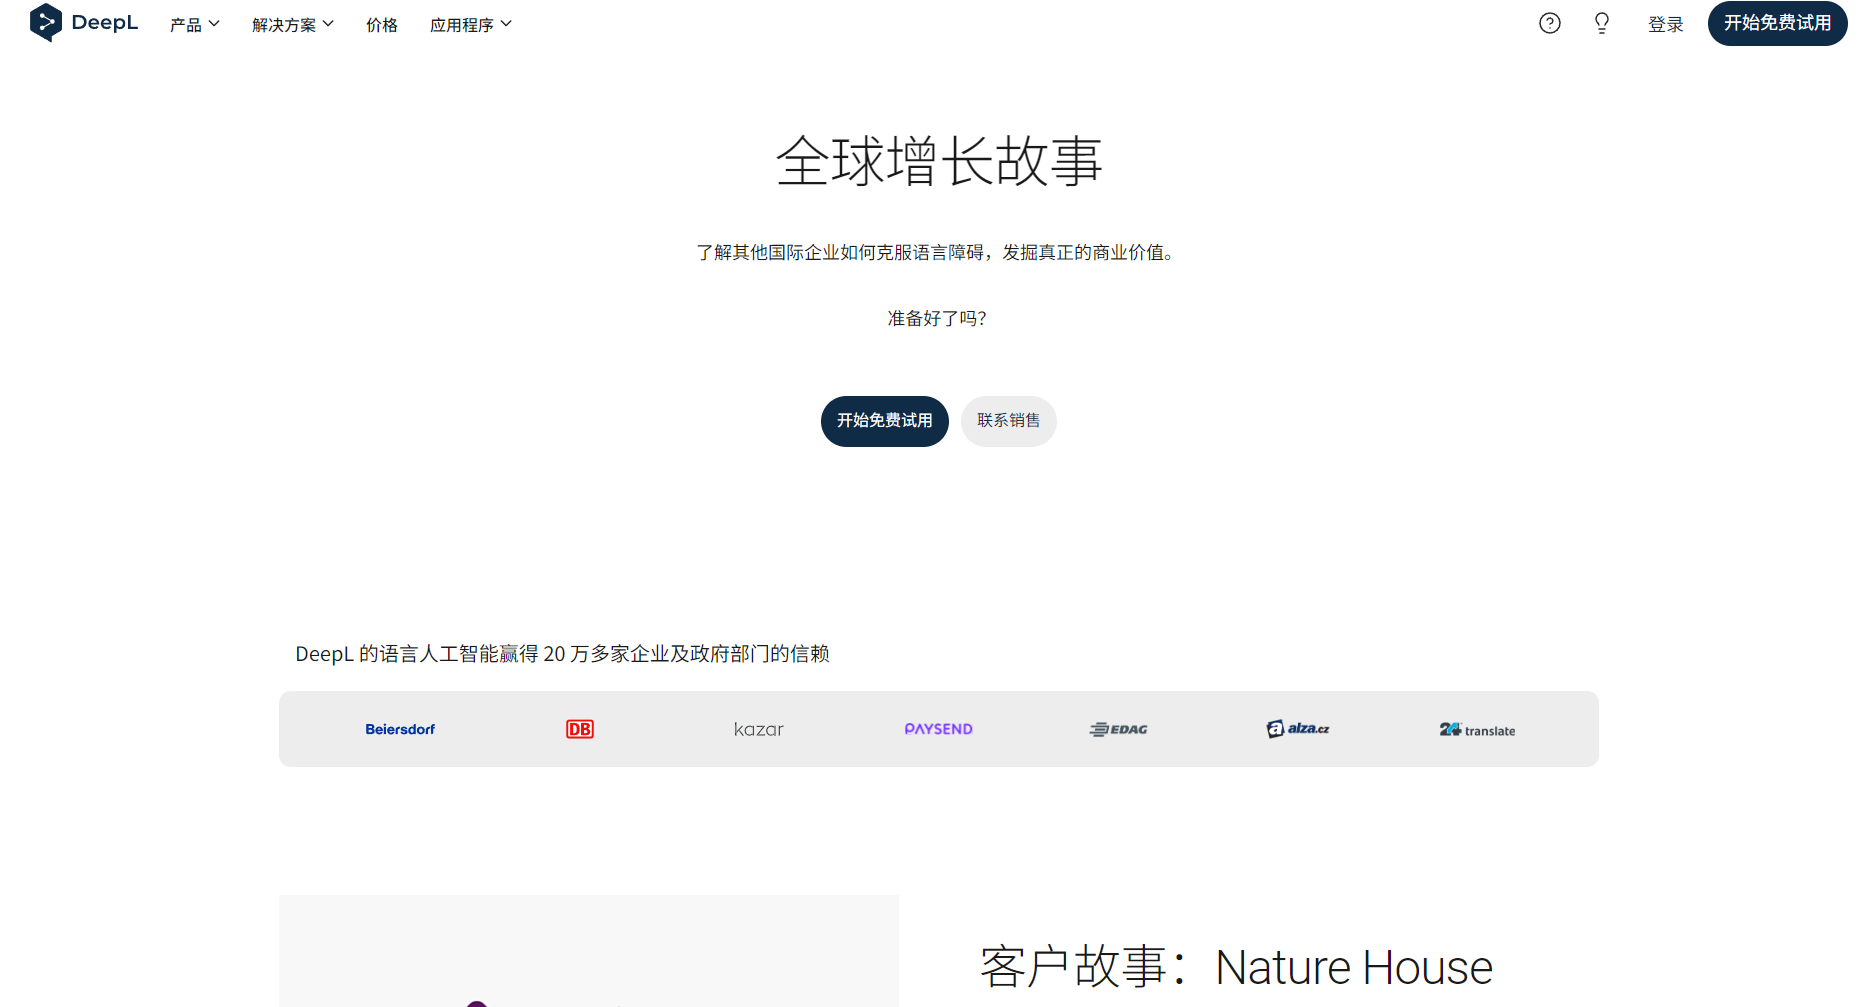Click the PAYSEND logo
Viewport: 1874px width, 1007px height.
(937, 729)
